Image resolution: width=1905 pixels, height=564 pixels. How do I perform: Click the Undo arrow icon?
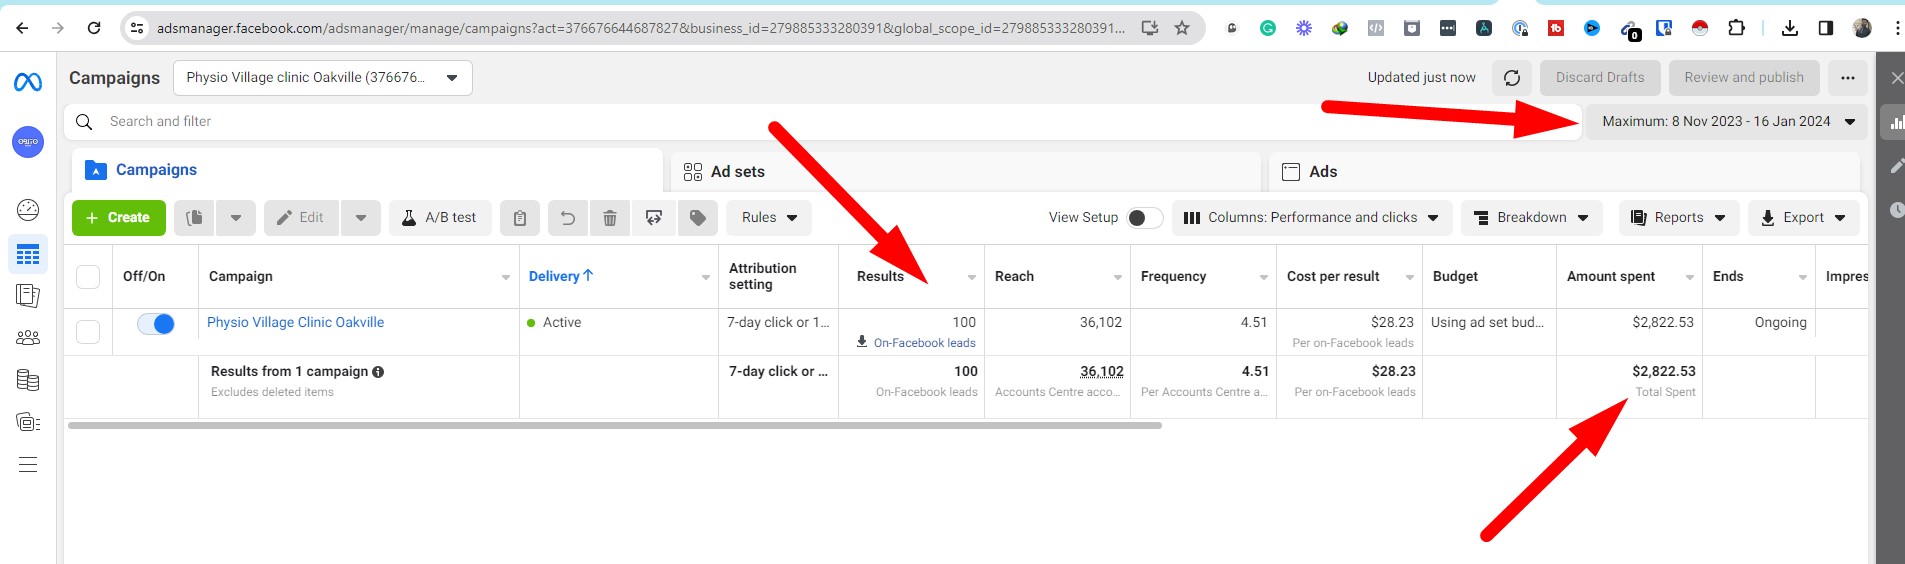(567, 218)
